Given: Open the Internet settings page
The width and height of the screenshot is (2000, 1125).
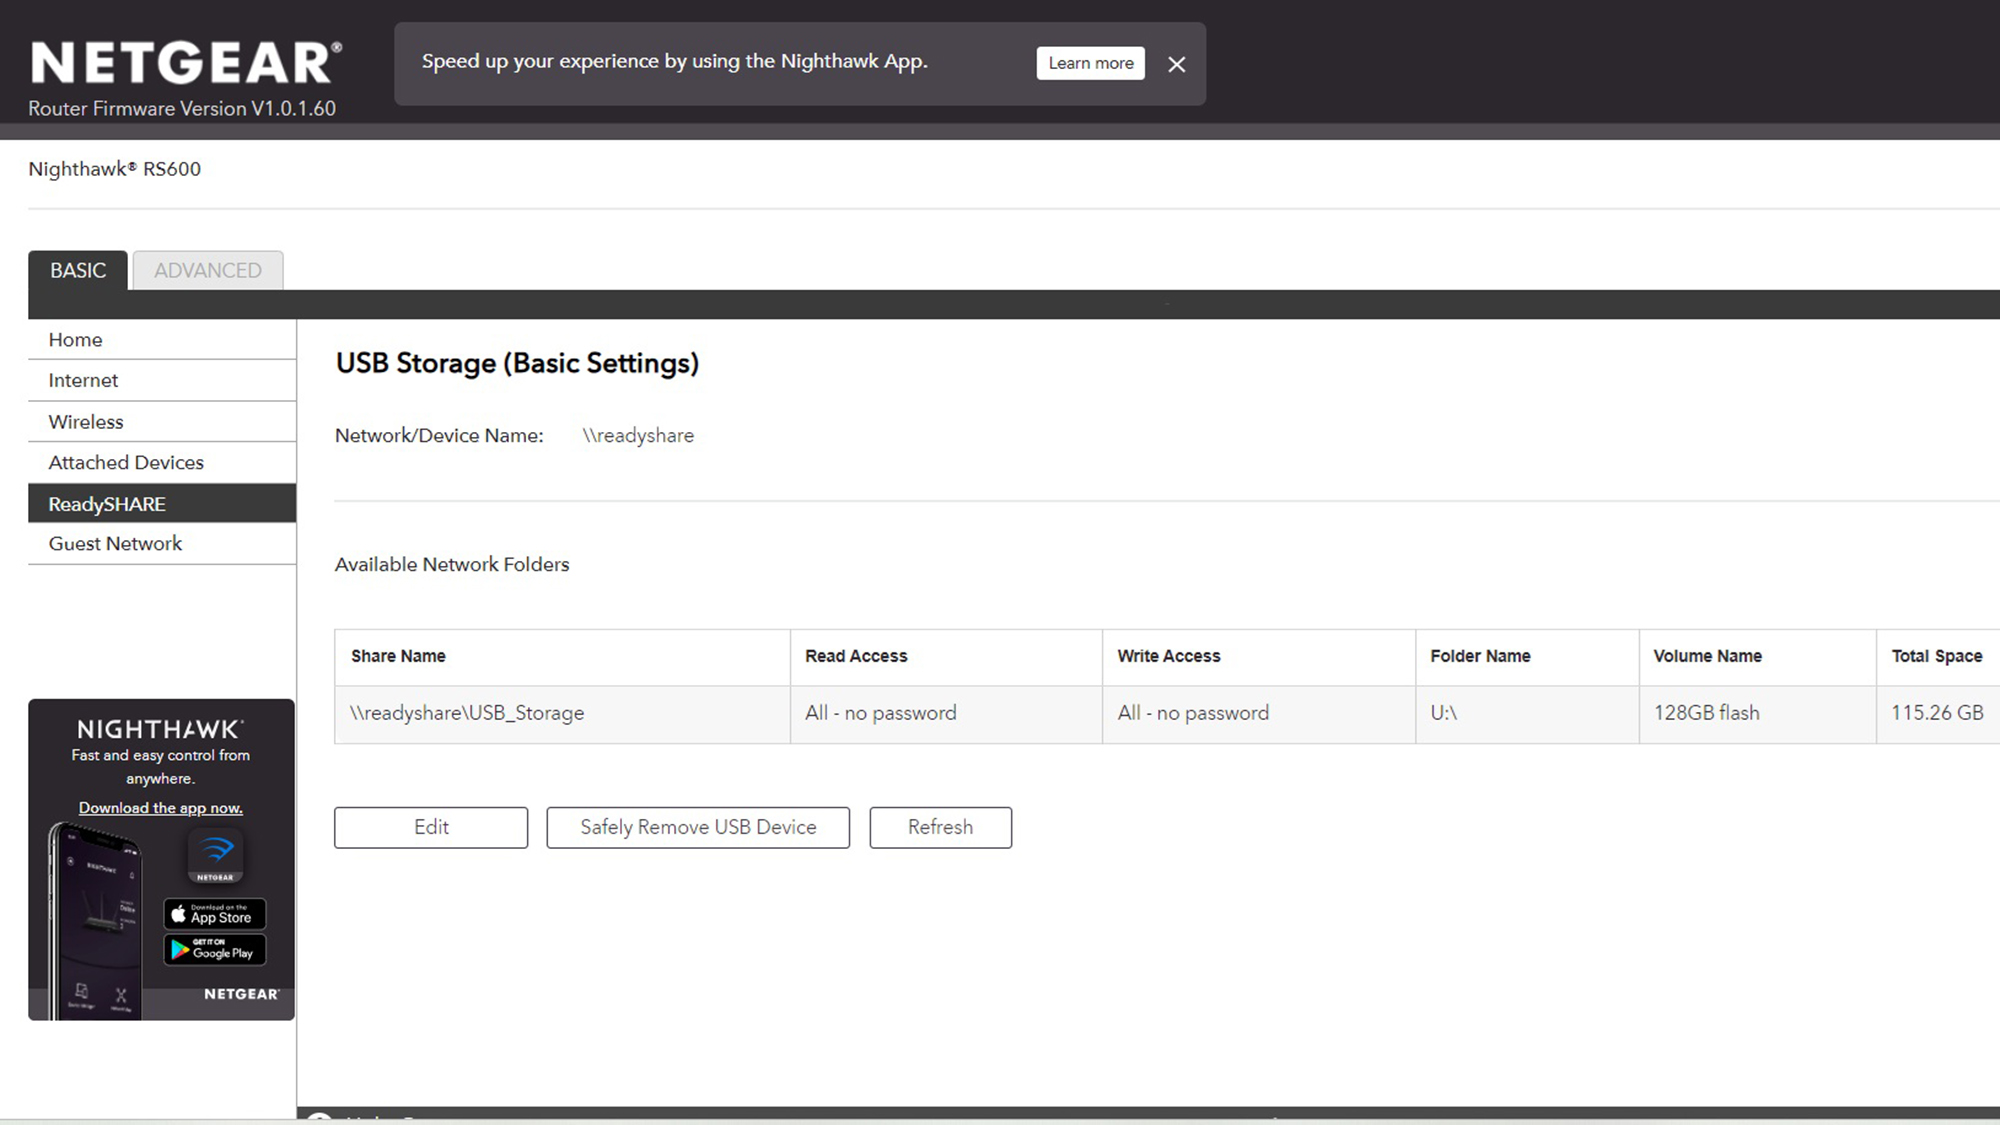Looking at the screenshot, I should [83, 380].
